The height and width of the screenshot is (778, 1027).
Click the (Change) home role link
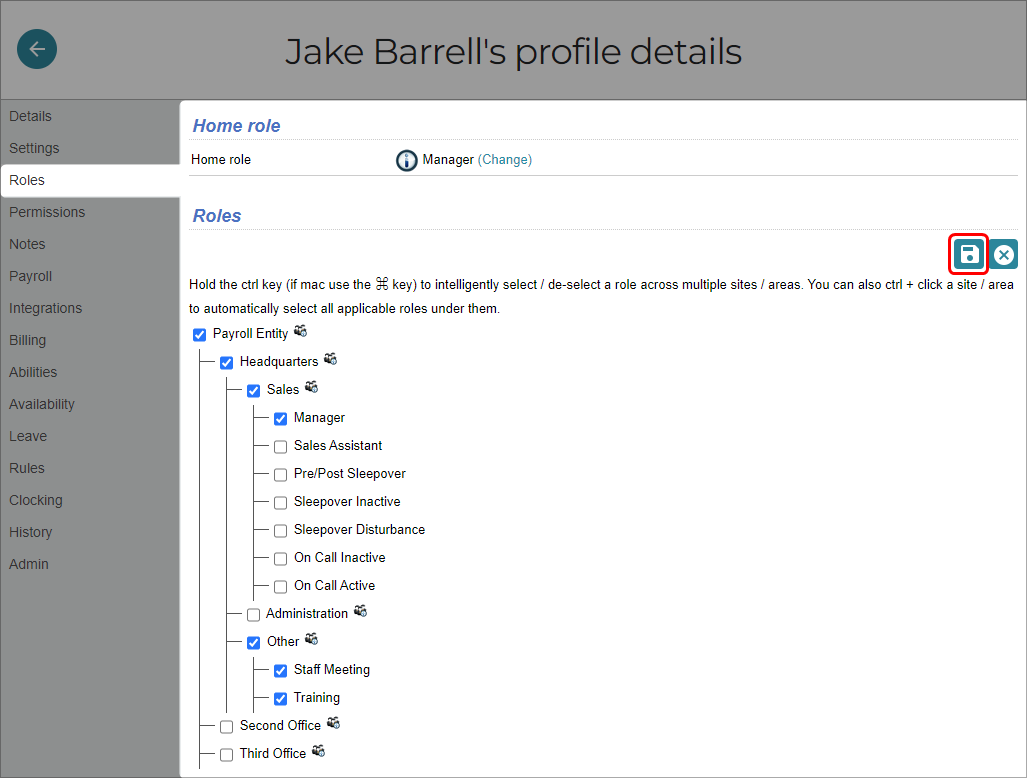point(504,160)
